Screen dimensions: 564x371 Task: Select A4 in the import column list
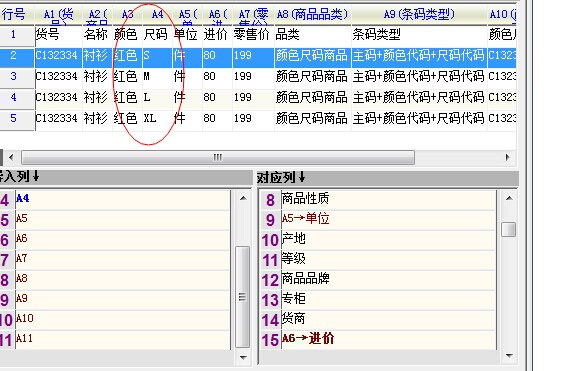pyautogui.click(x=122, y=200)
